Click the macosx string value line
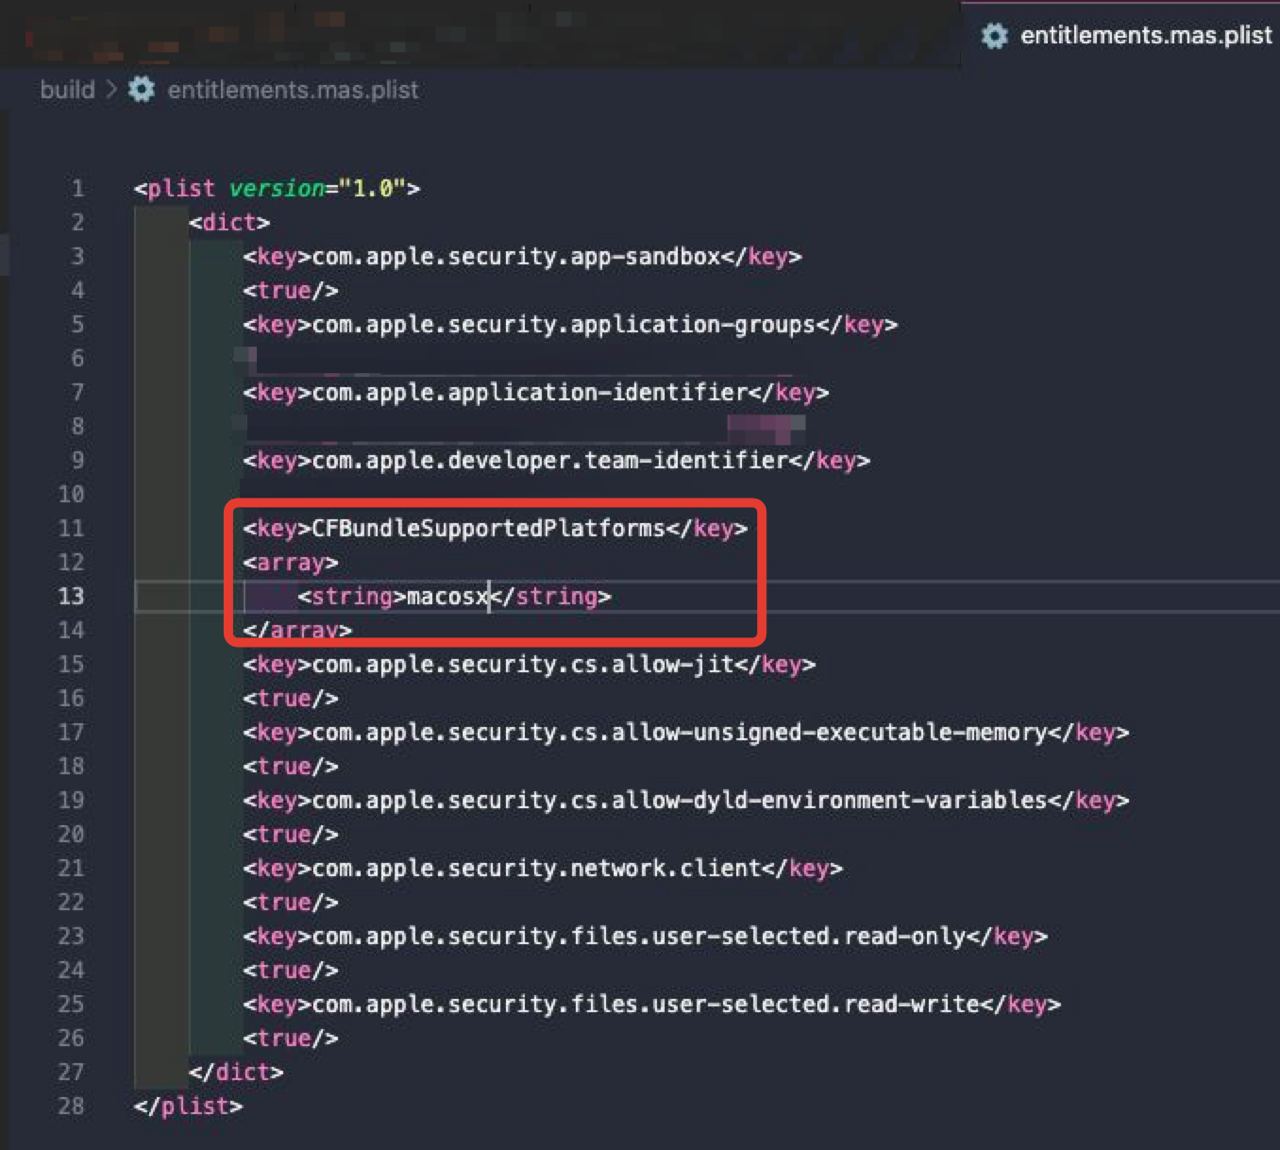This screenshot has width=1280, height=1150. click(x=454, y=596)
